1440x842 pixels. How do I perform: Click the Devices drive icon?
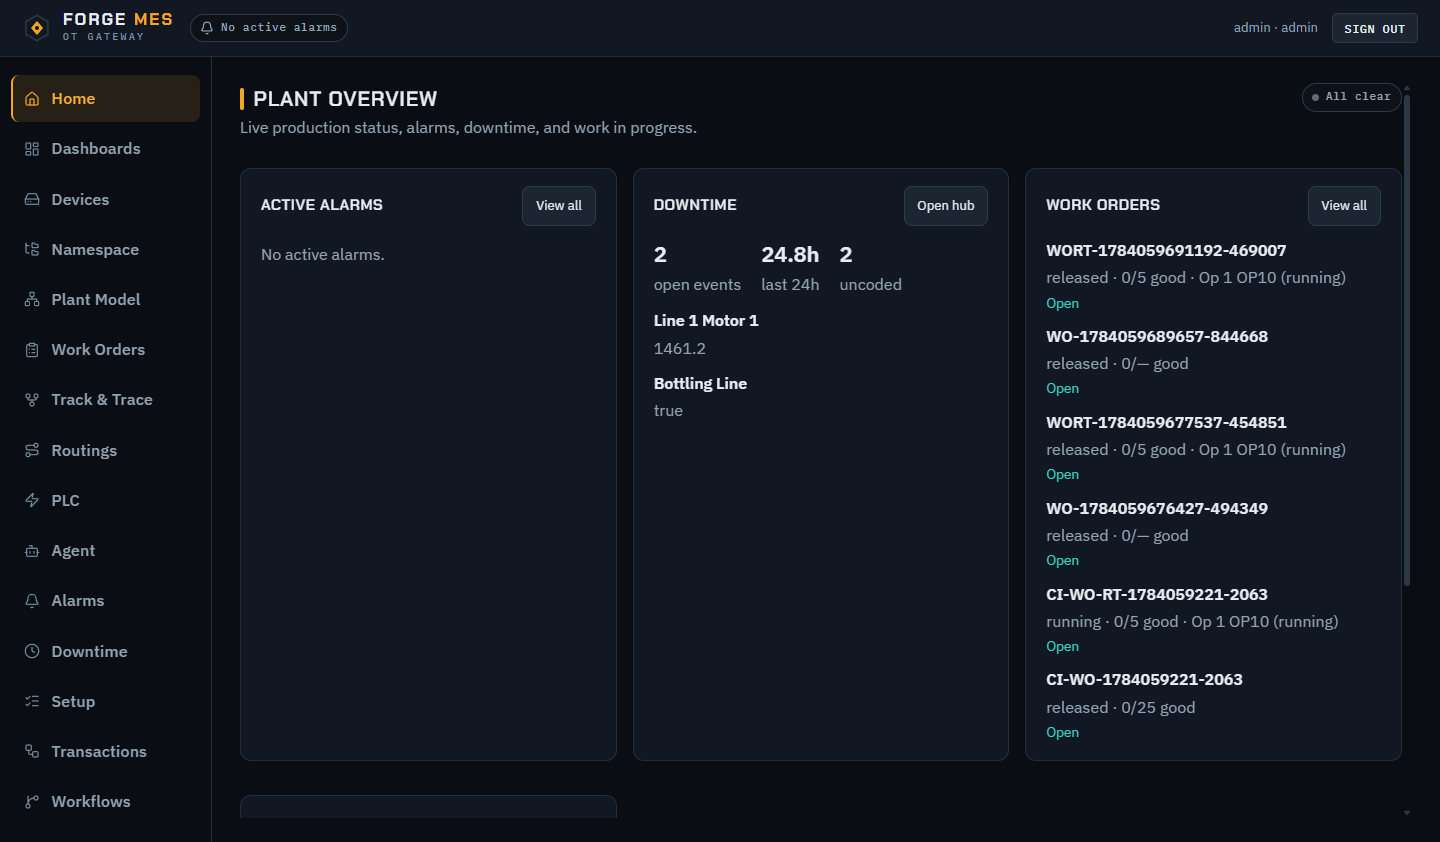click(32, 200)
